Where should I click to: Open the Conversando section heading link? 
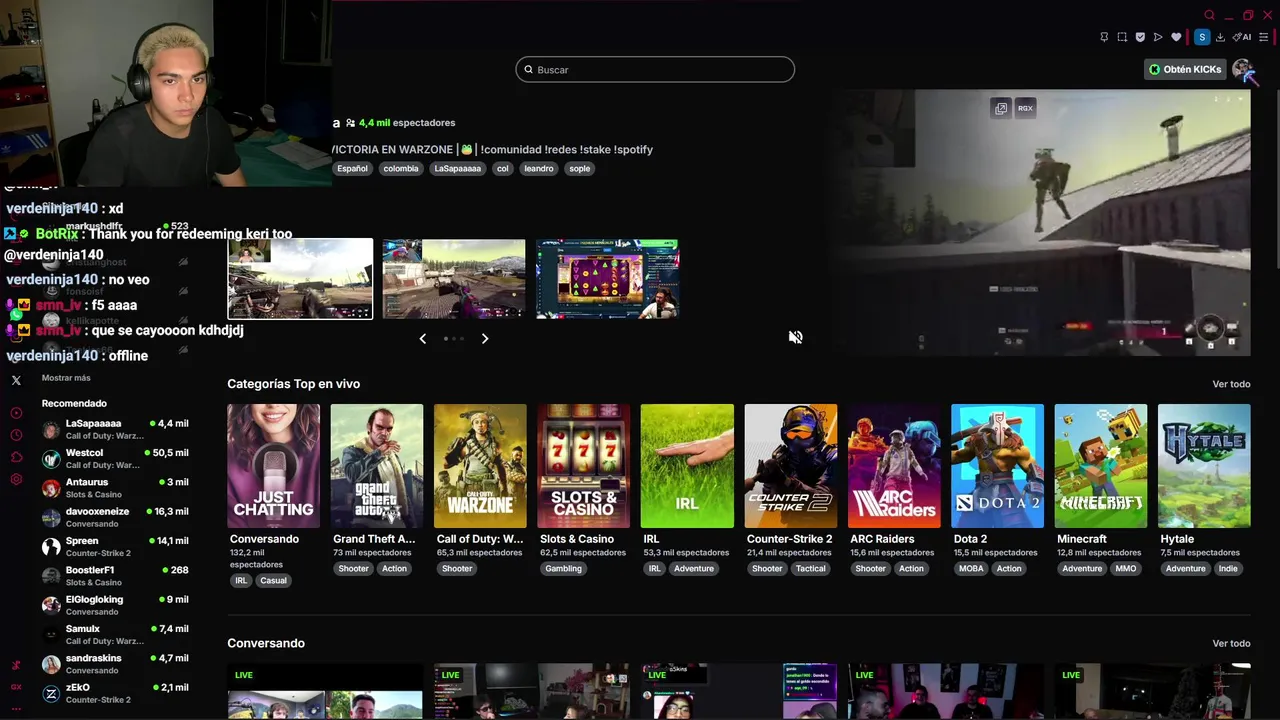point(266,643)
